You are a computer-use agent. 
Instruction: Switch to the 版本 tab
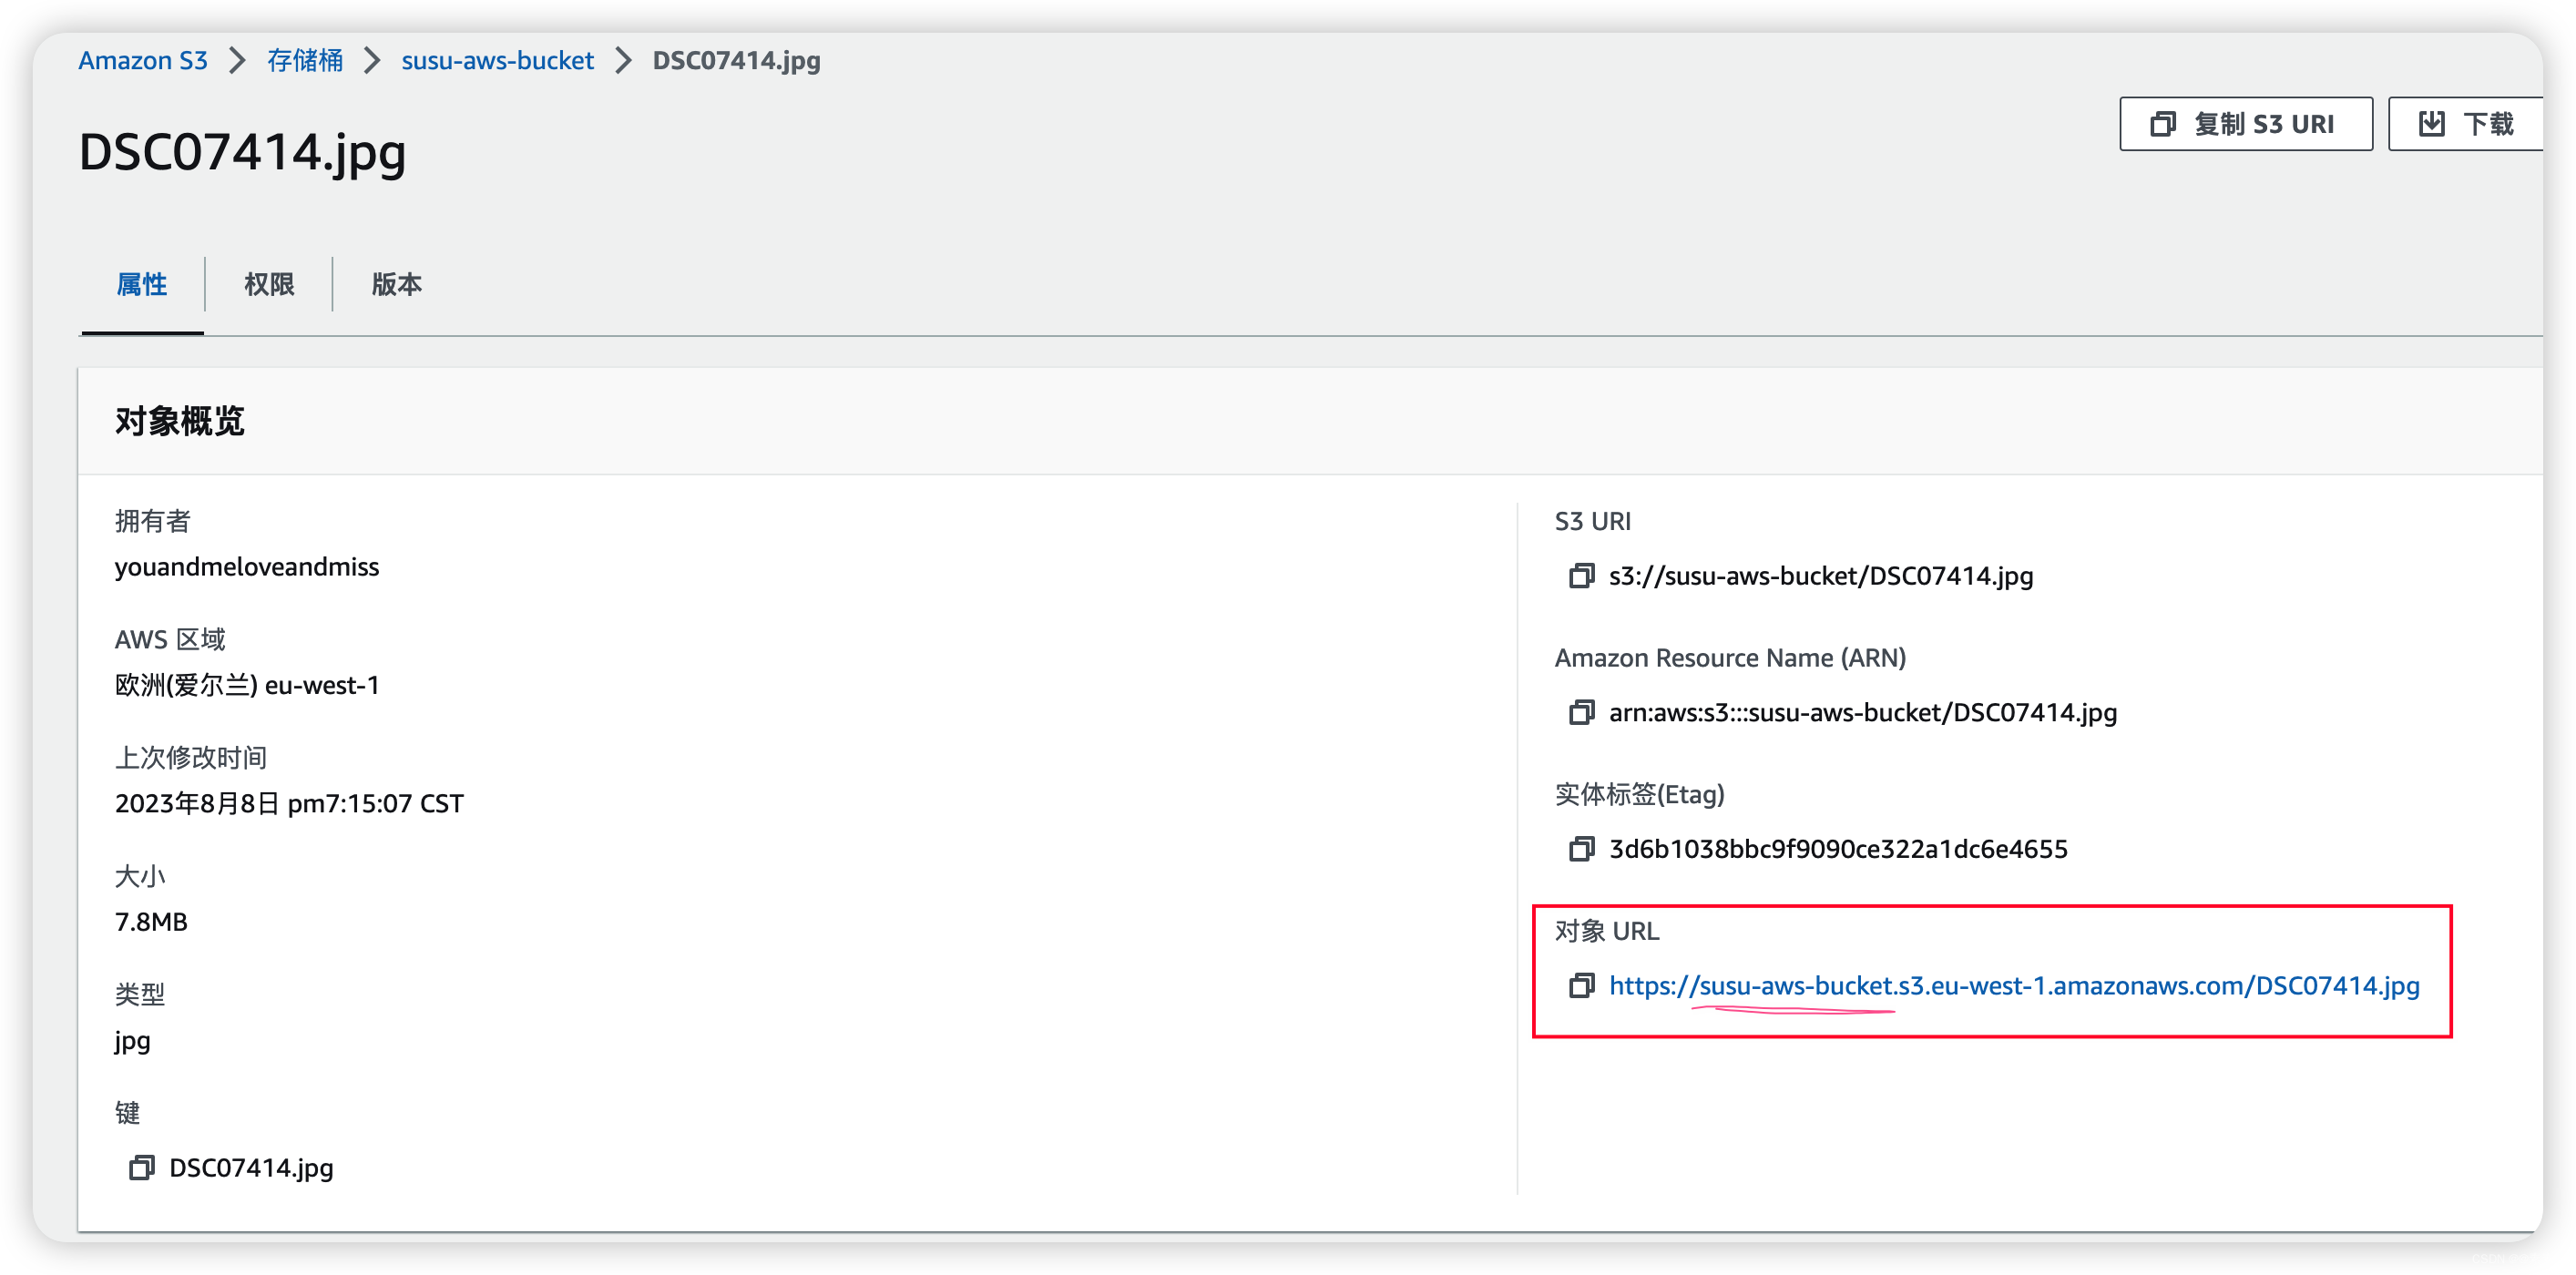(x=397, y=285)
